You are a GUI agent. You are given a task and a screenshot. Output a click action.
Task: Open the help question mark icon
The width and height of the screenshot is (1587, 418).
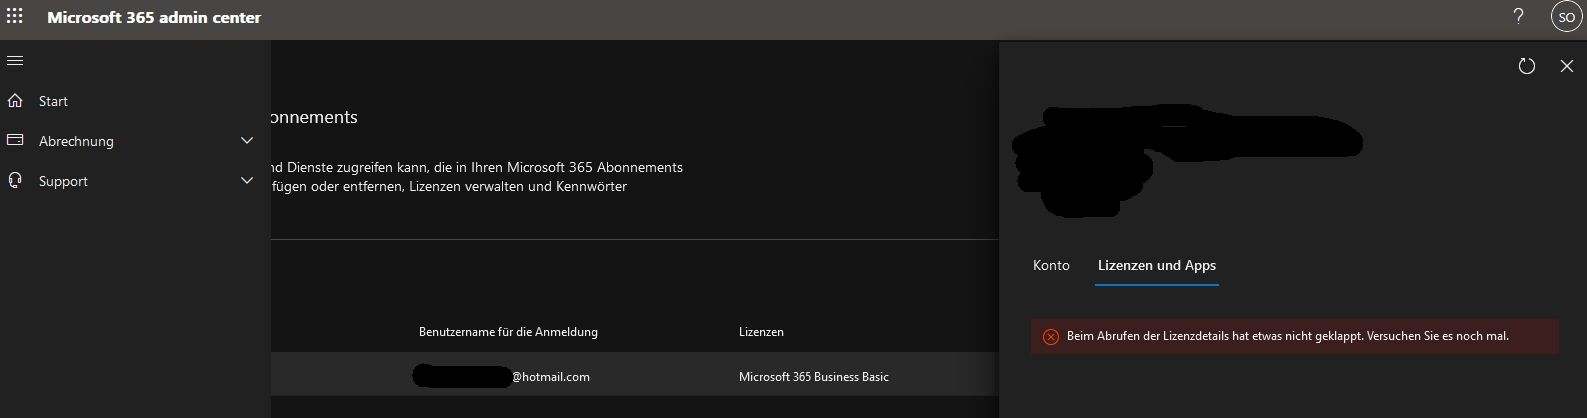tap(1518, 16)
